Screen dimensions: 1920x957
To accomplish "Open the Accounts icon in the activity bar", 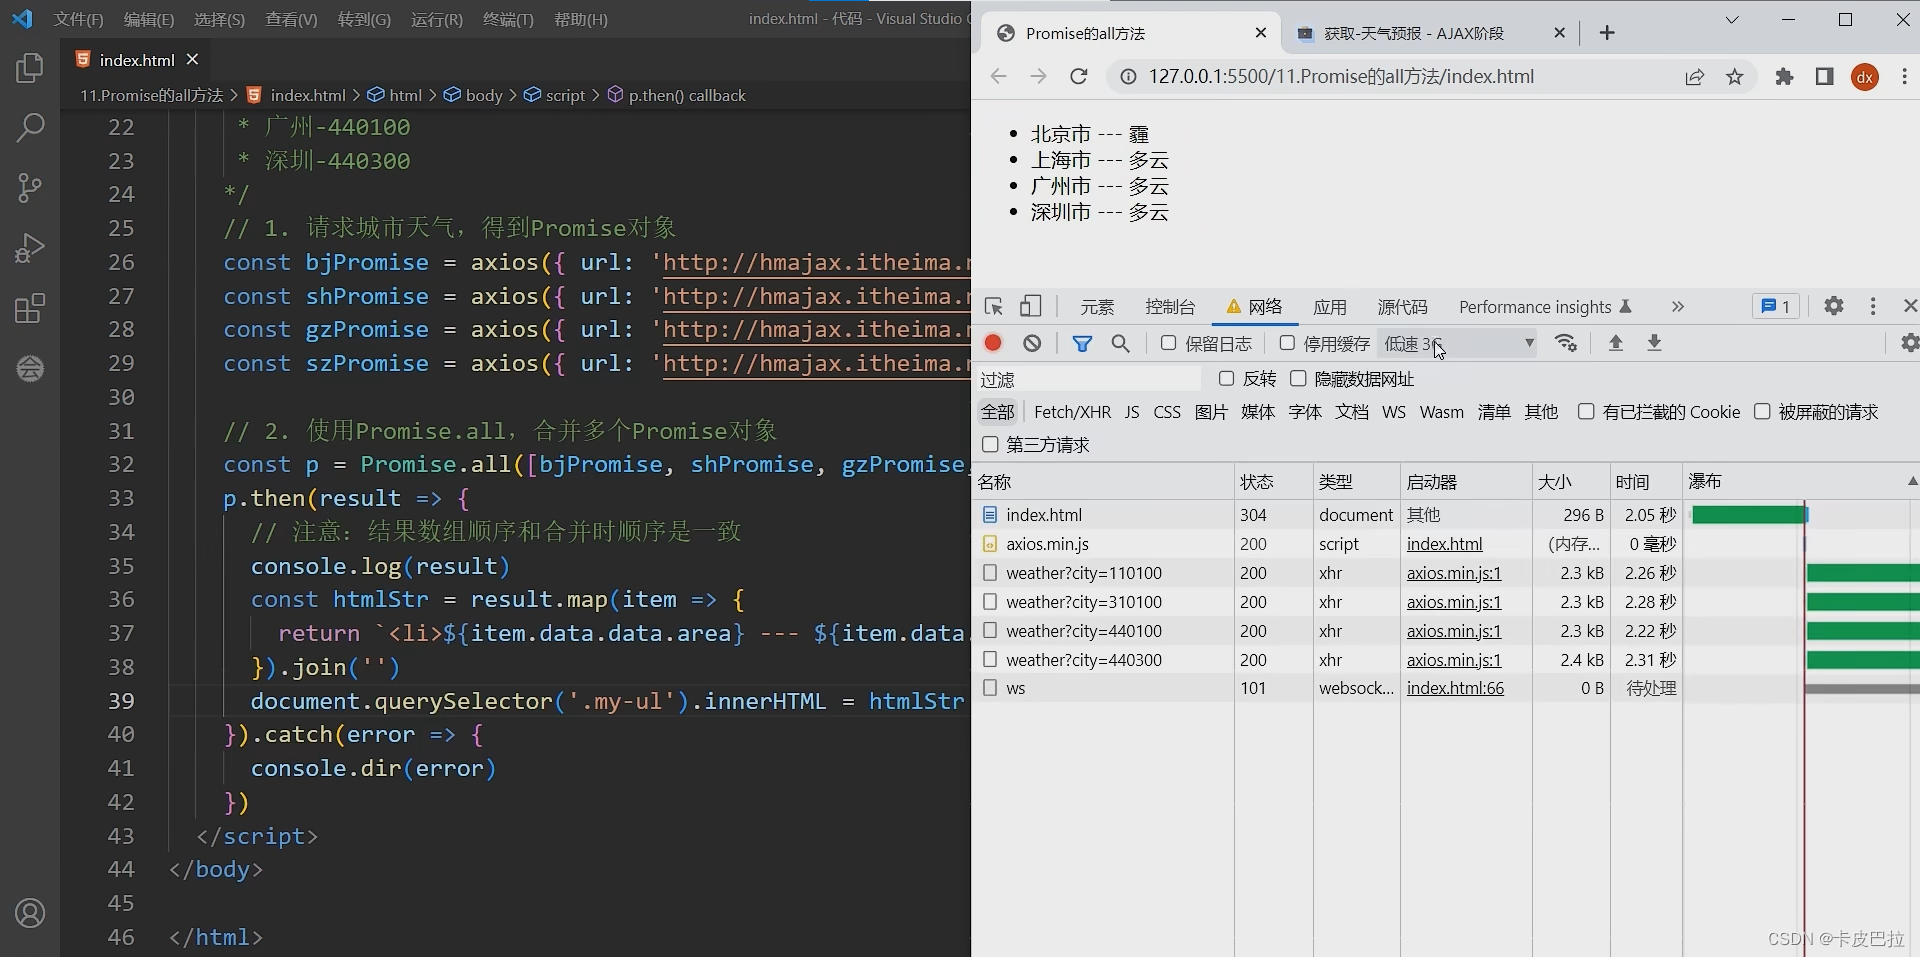I will 30,913.
